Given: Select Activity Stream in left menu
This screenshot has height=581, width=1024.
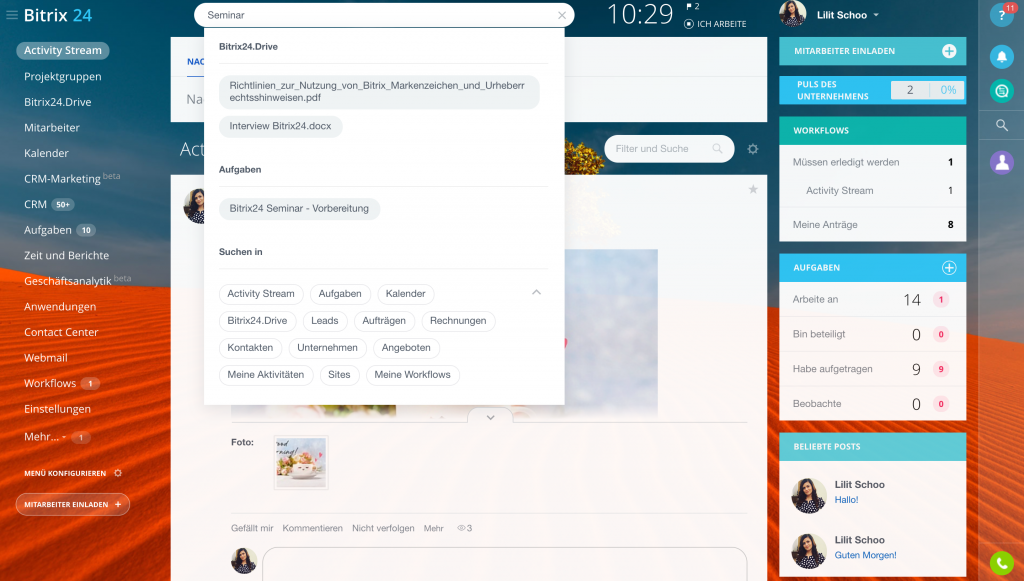Looking at the screenshot, I should tap(63, 50).
